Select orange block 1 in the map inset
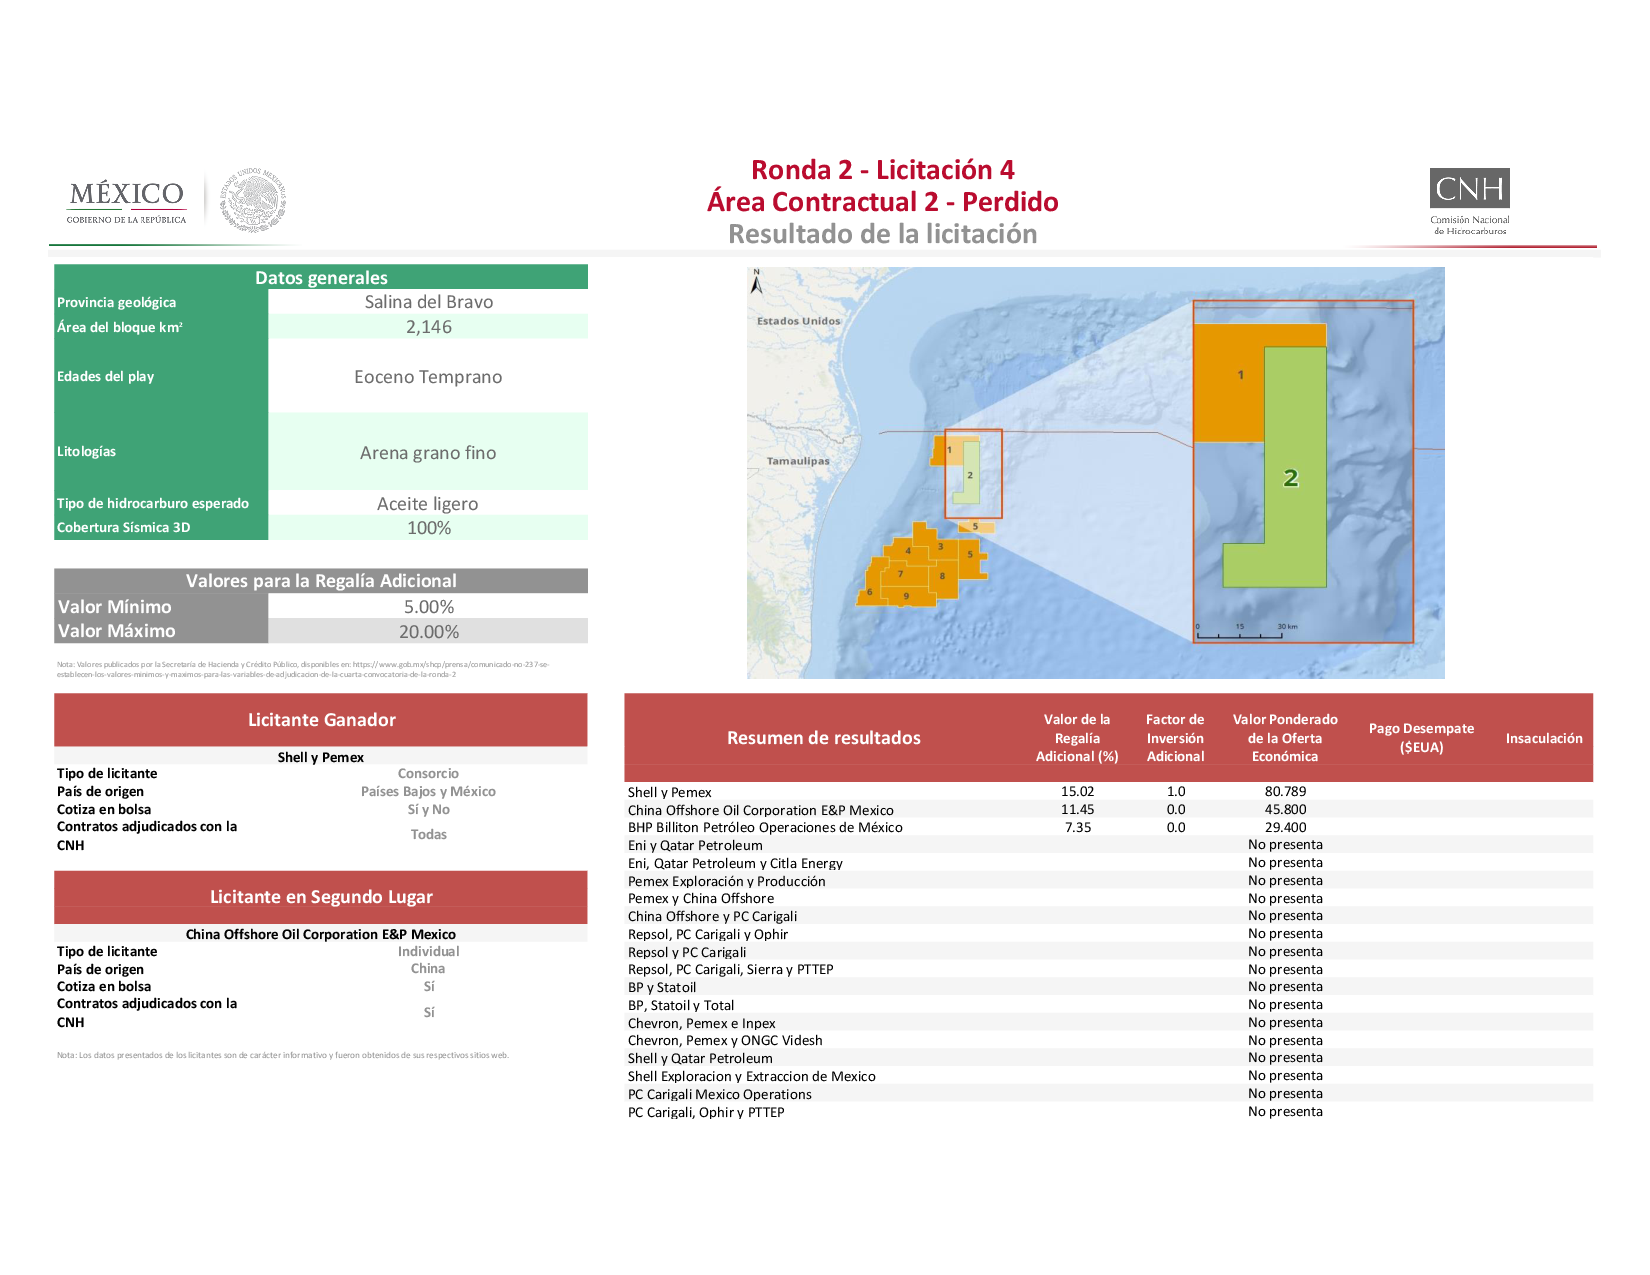This screenshot has height=1275, width=1650. point(1228,382)
